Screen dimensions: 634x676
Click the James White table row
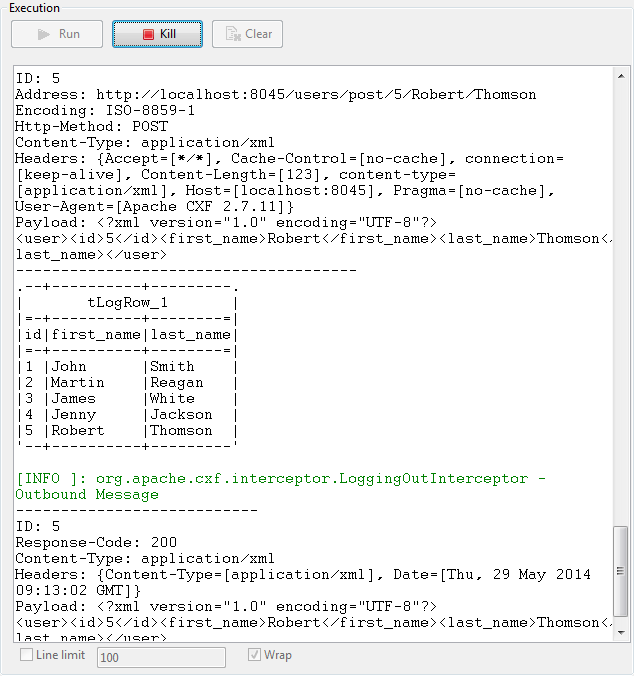tap(128, 398)
